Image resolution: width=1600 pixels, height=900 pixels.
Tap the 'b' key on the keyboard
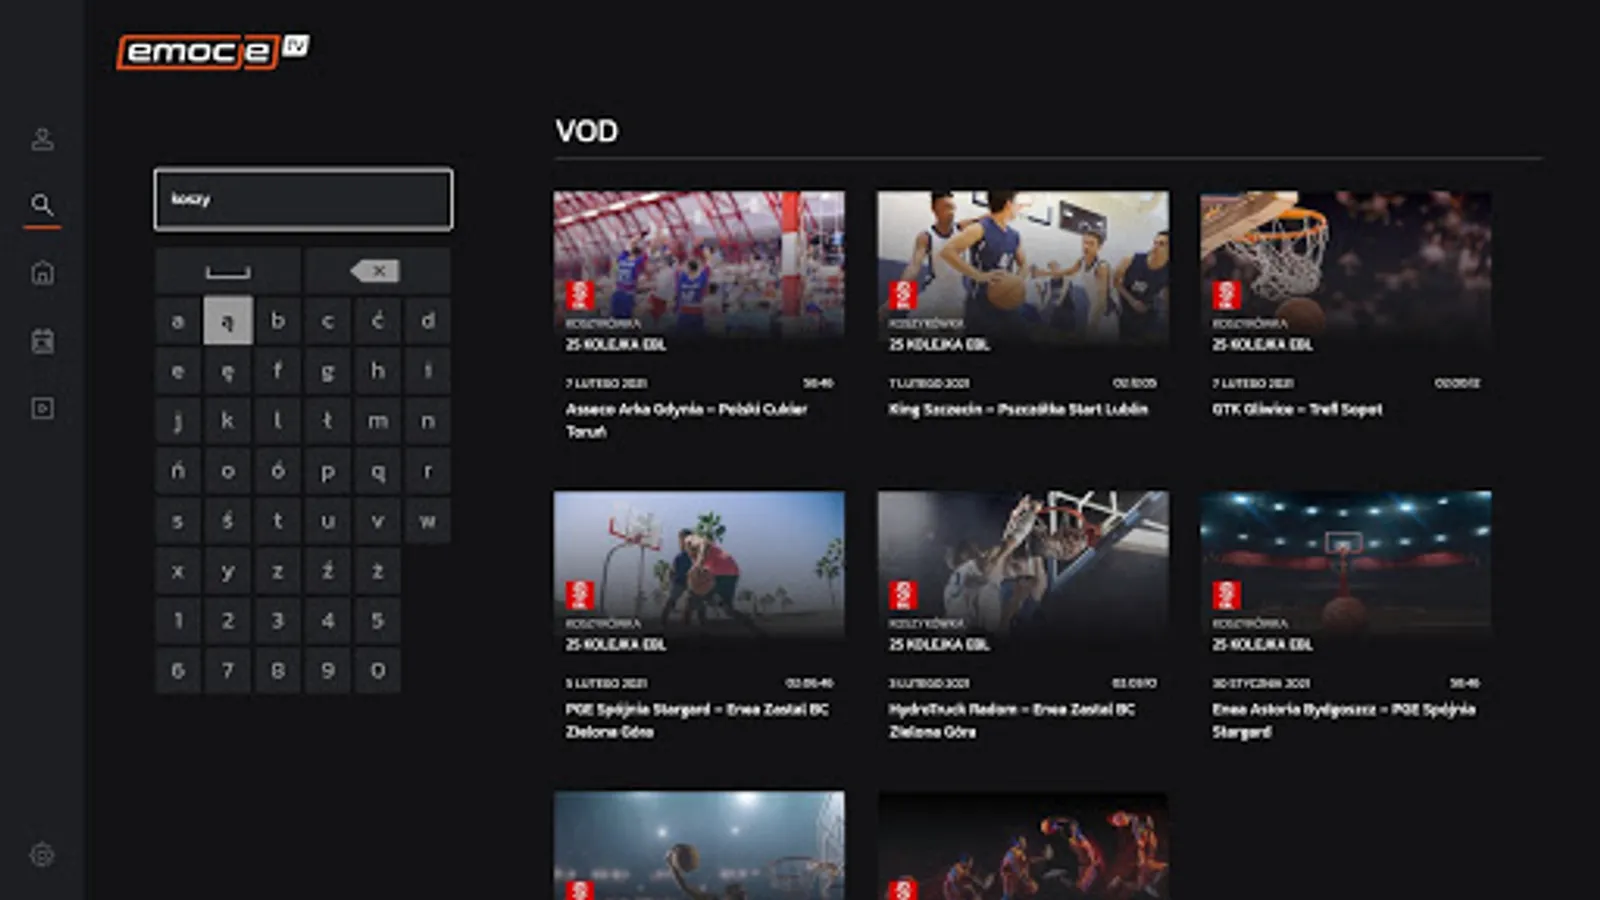pyautogui.click(x=278, y=321)
